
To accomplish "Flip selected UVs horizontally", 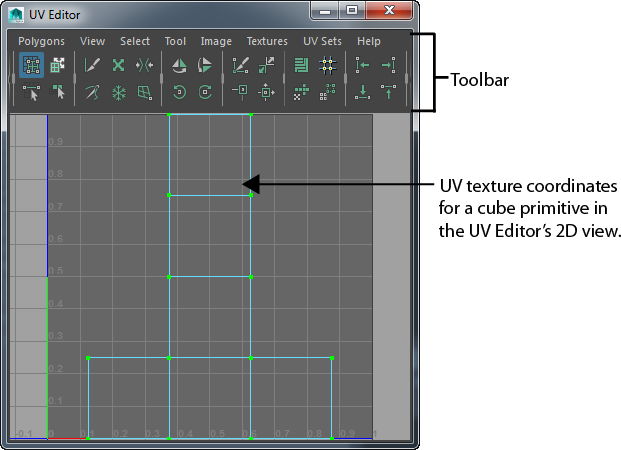I will tap(179, 65).
